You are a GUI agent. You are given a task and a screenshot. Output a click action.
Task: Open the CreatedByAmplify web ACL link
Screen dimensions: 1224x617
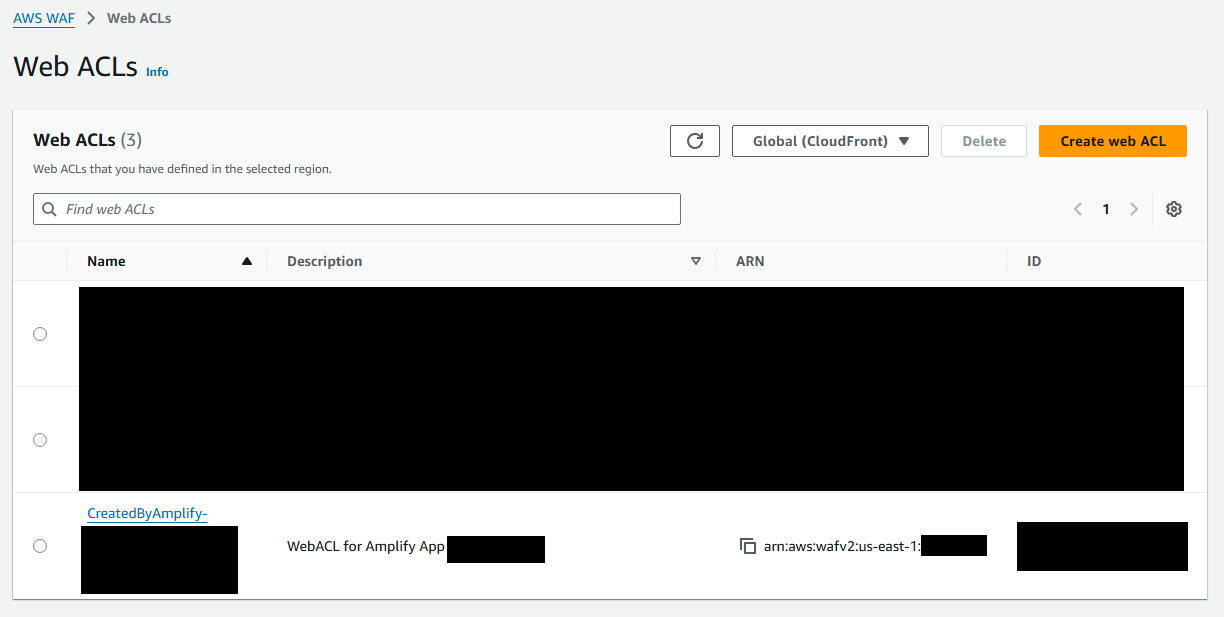147,514
